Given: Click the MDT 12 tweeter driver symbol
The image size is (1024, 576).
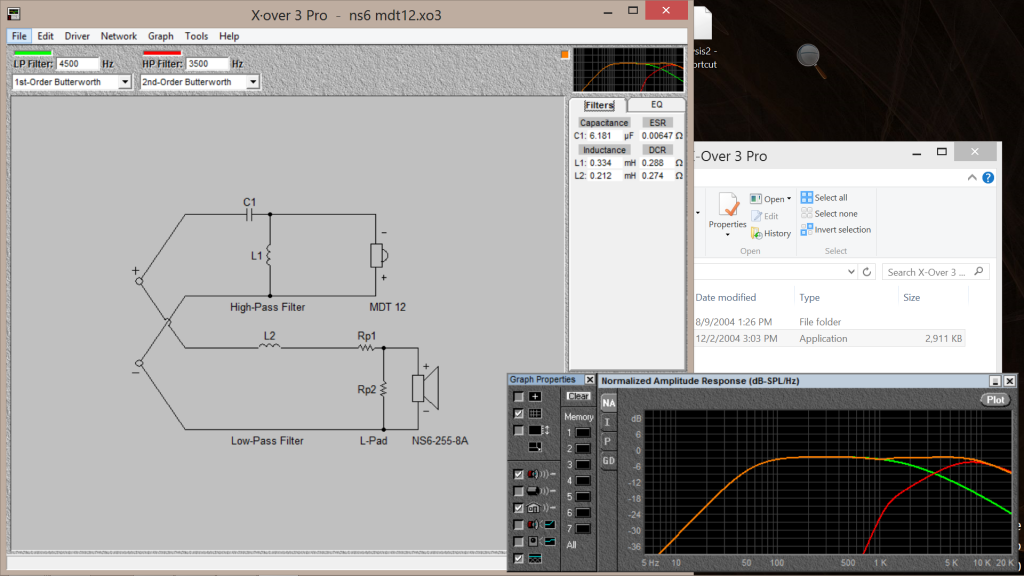Looking at the screenshot, I should (x=379, y=255).
